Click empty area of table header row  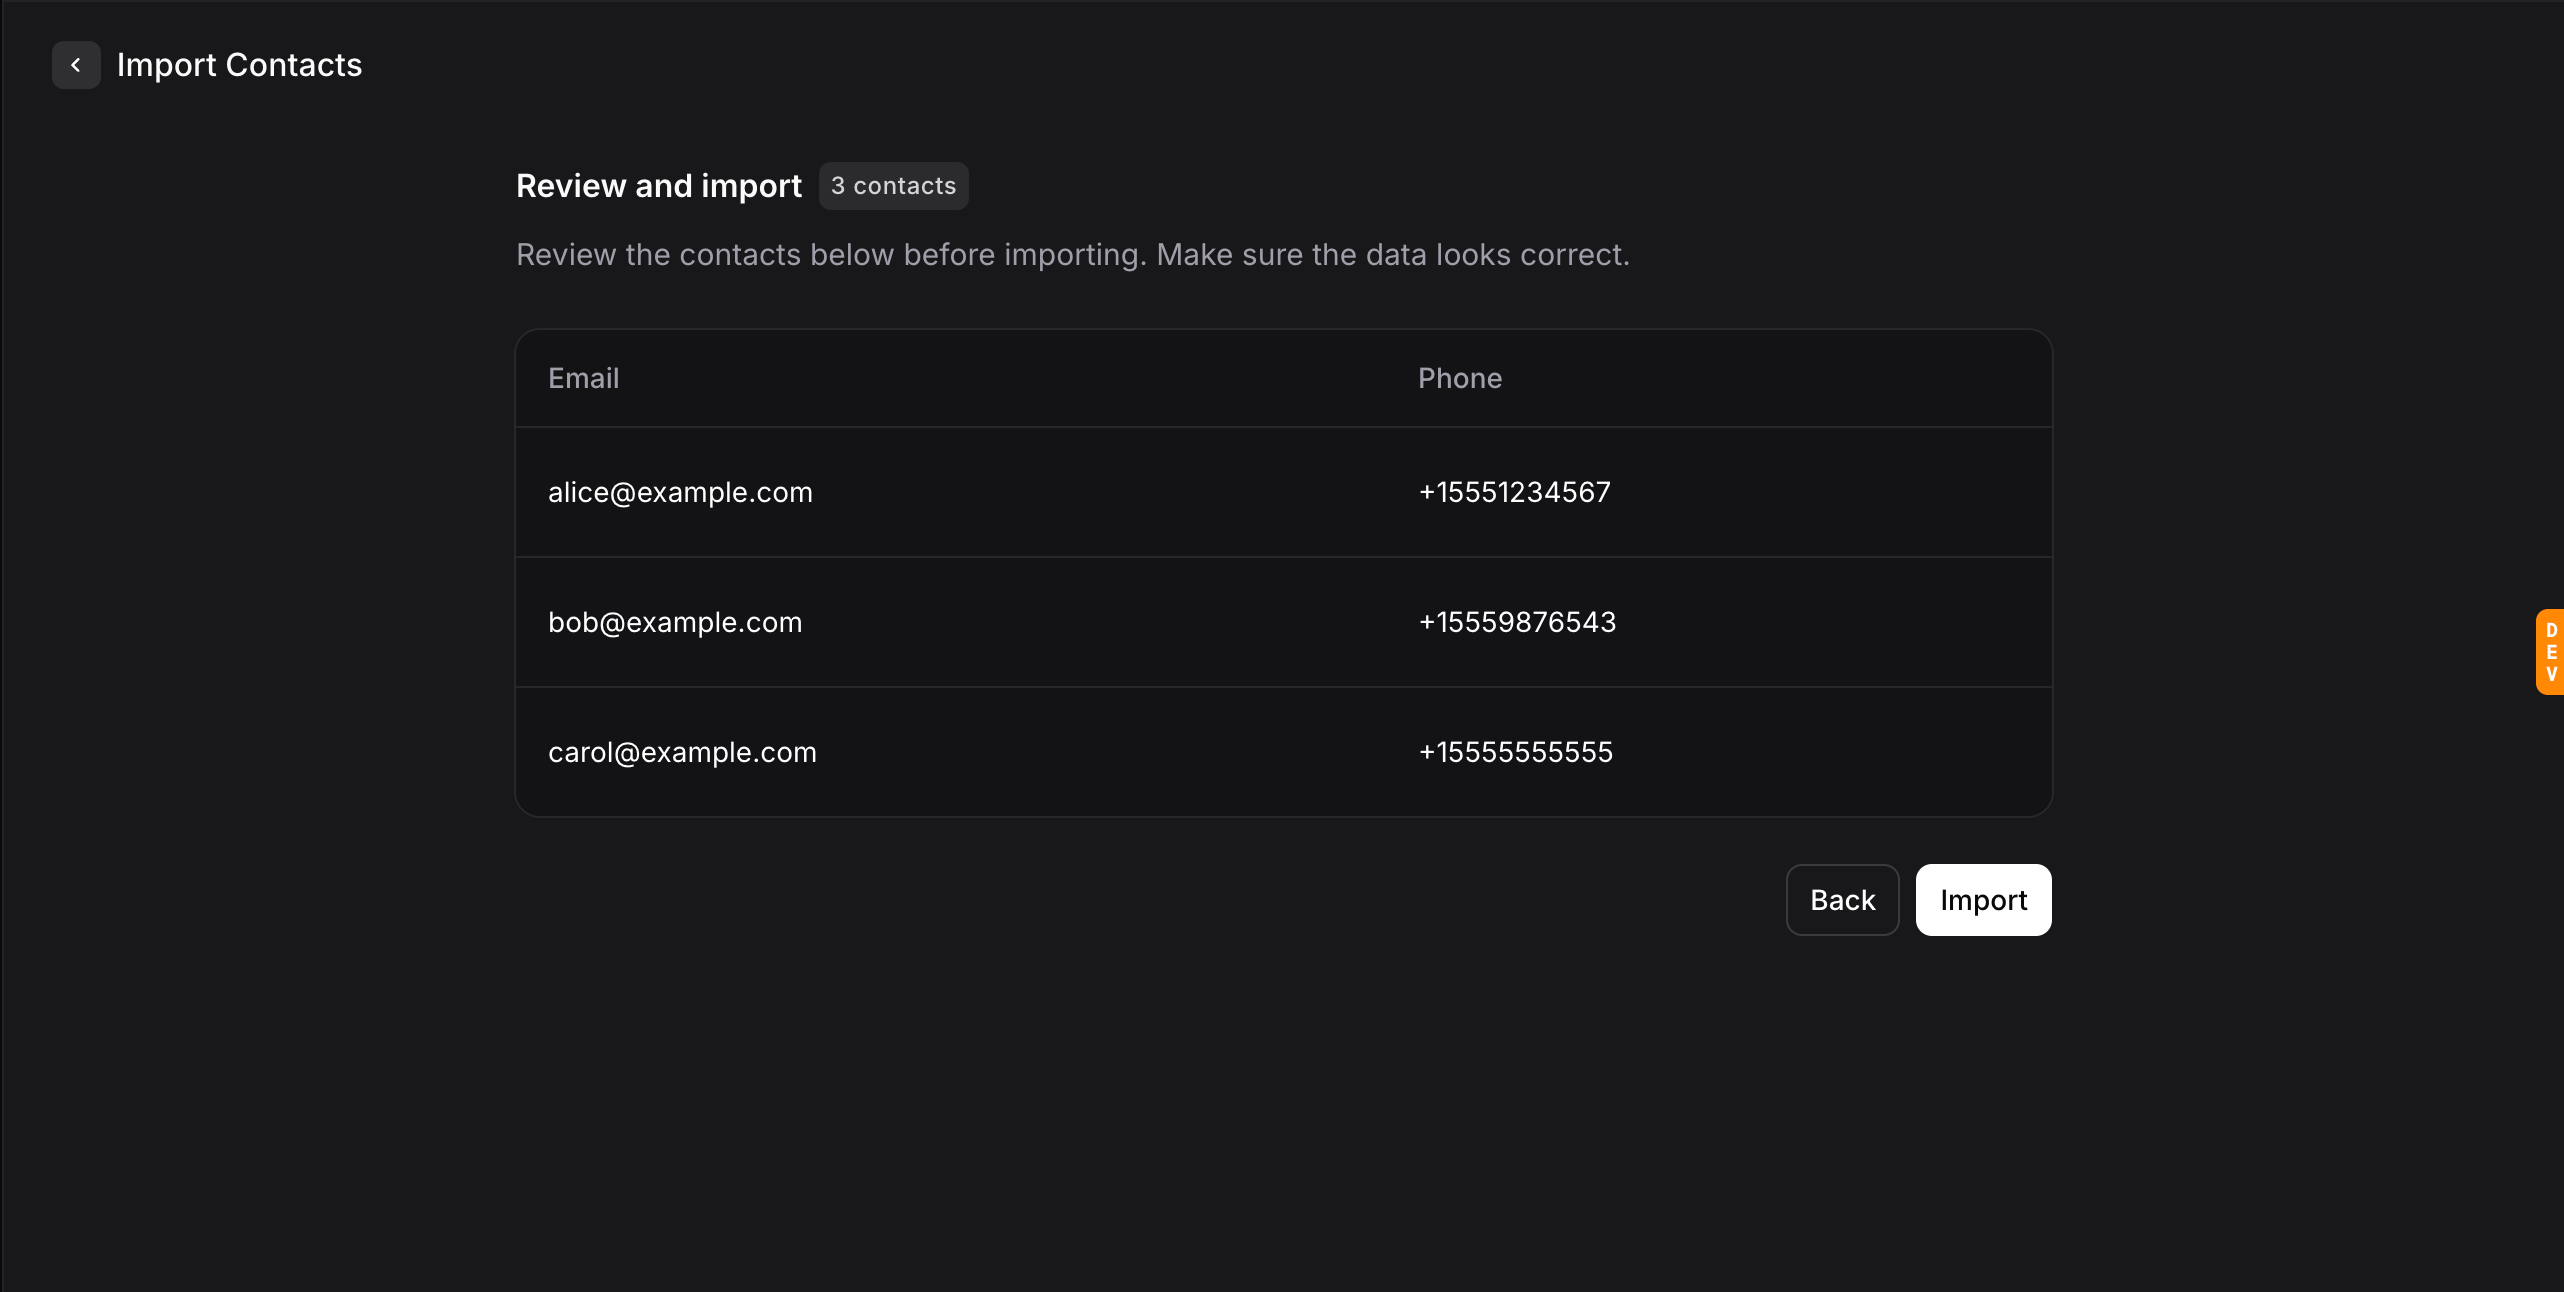(x=1000, y=378)
